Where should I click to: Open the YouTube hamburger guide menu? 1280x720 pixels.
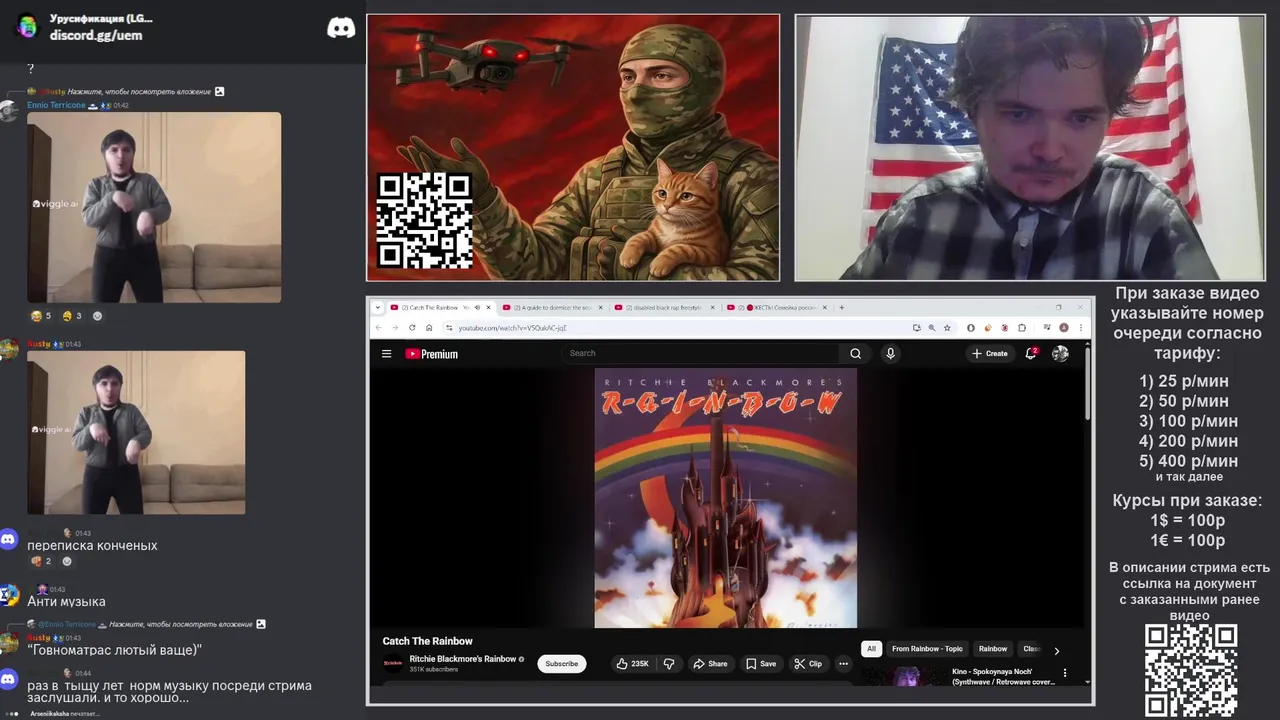coord(386,353)
